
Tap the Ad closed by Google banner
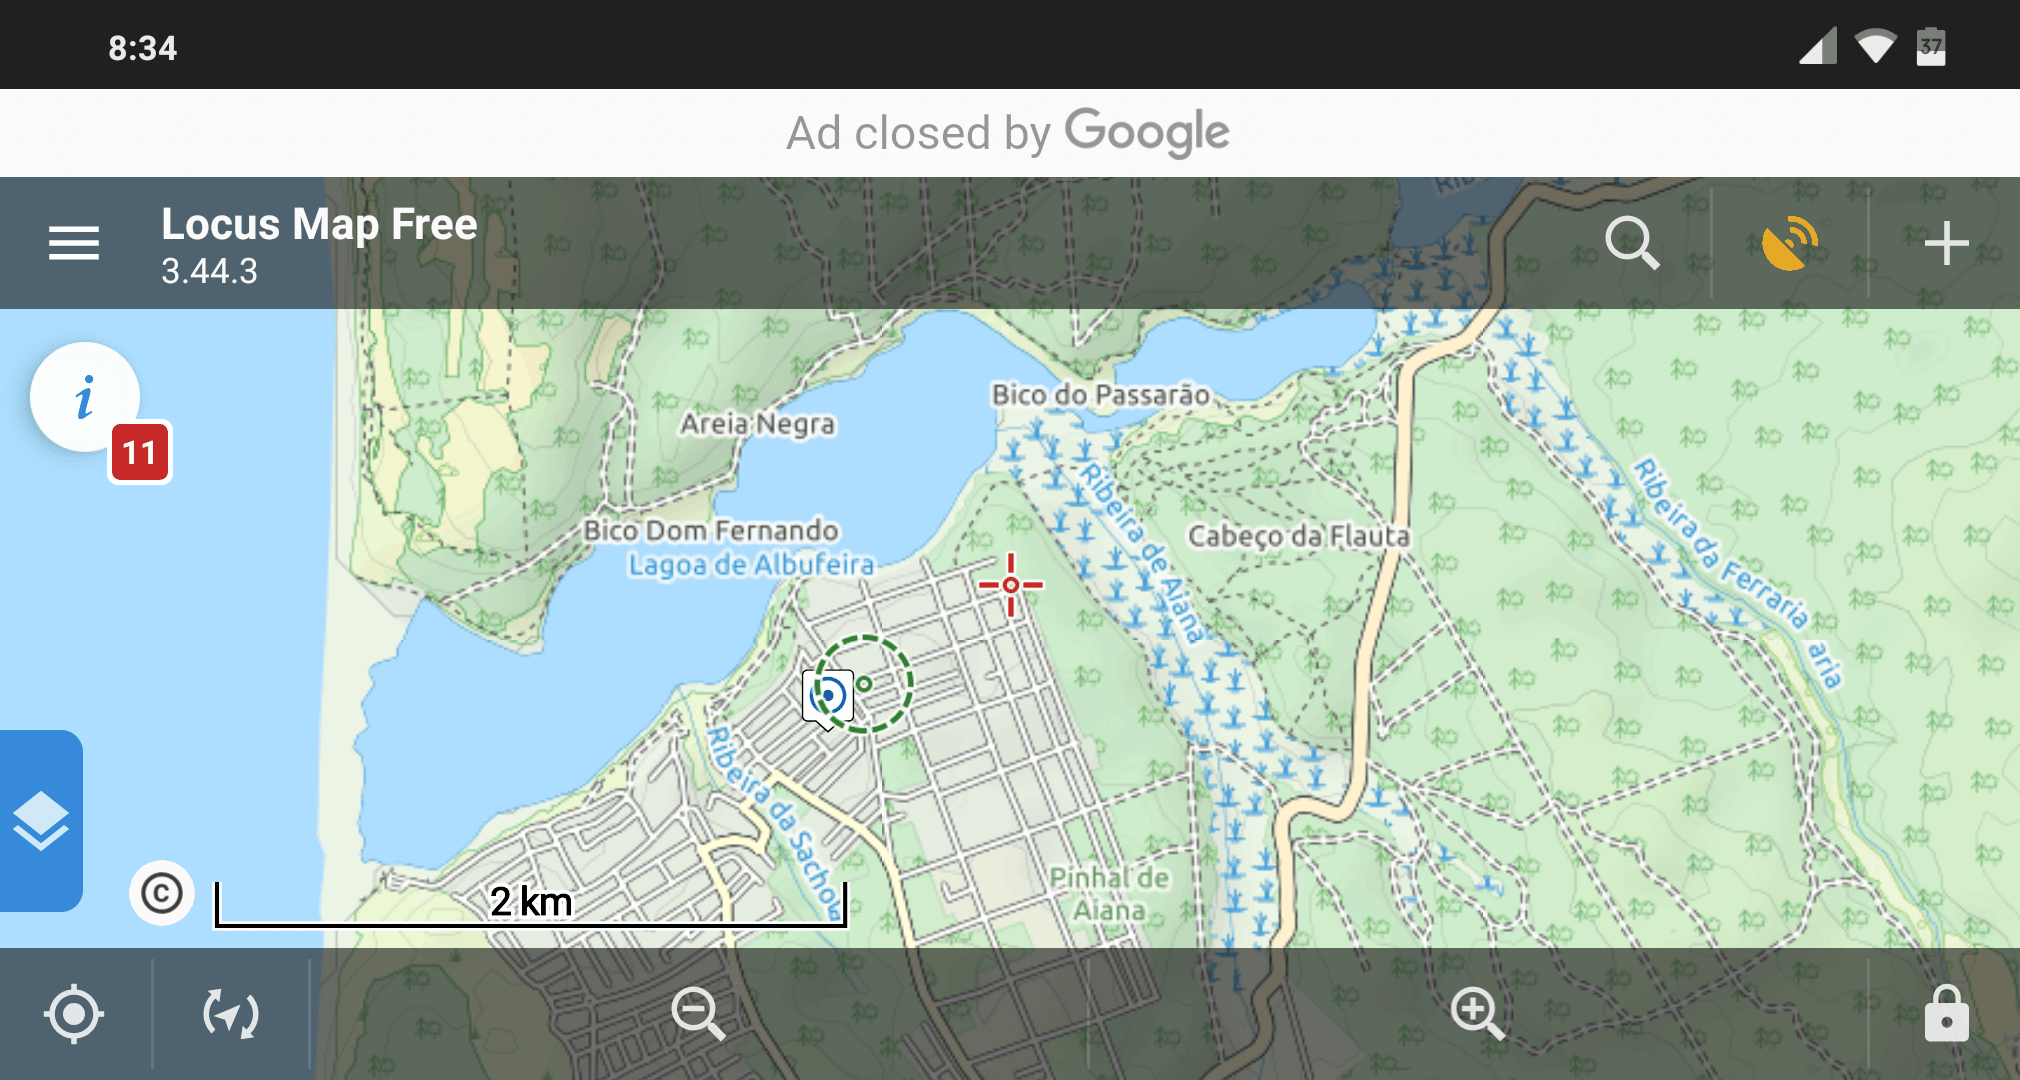click(x=1009, y=133)
